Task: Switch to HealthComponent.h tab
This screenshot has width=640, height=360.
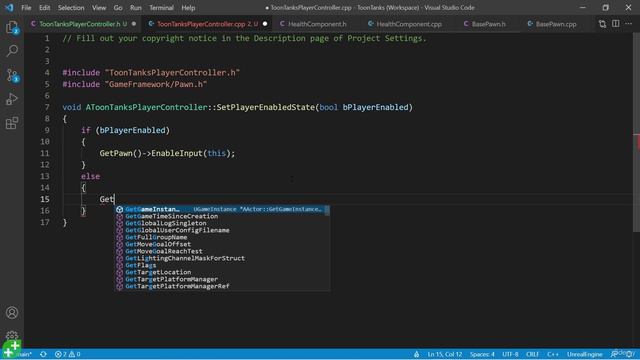Action: tap(317, 24)
